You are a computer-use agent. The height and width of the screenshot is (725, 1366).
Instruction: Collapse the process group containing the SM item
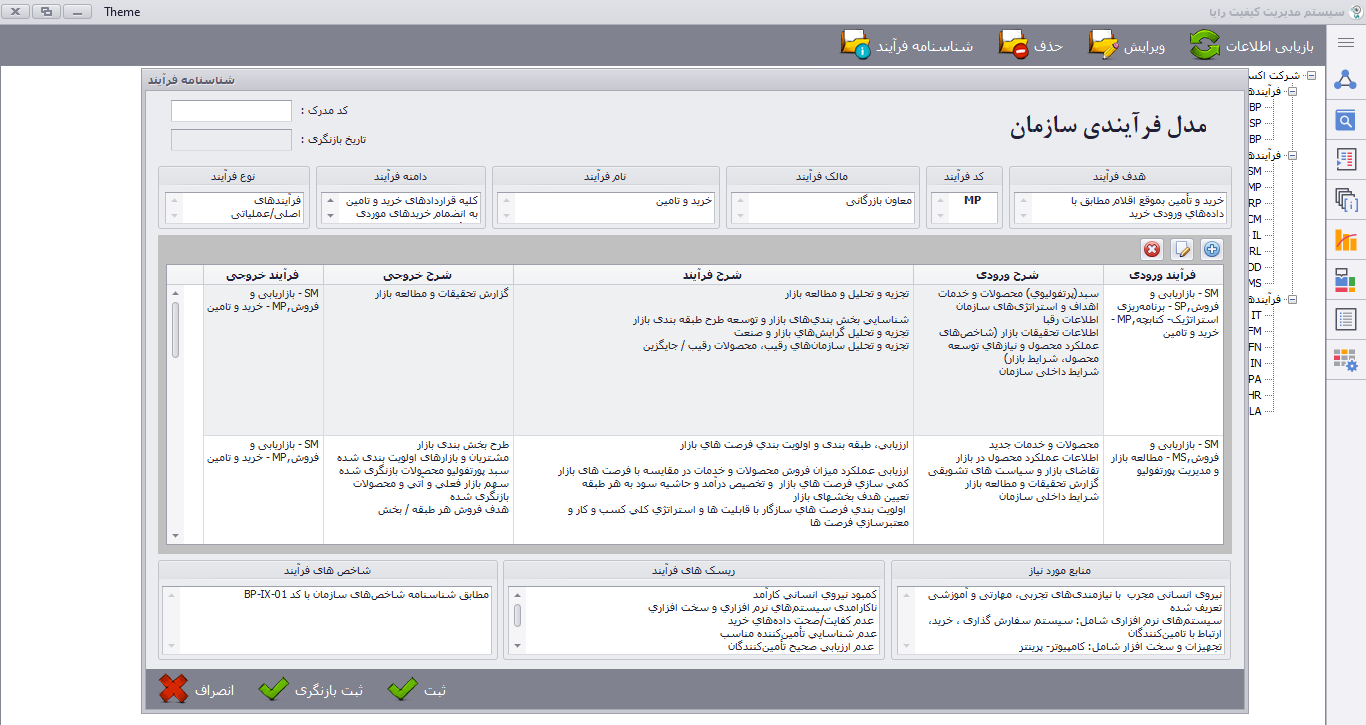point(1292,155)
